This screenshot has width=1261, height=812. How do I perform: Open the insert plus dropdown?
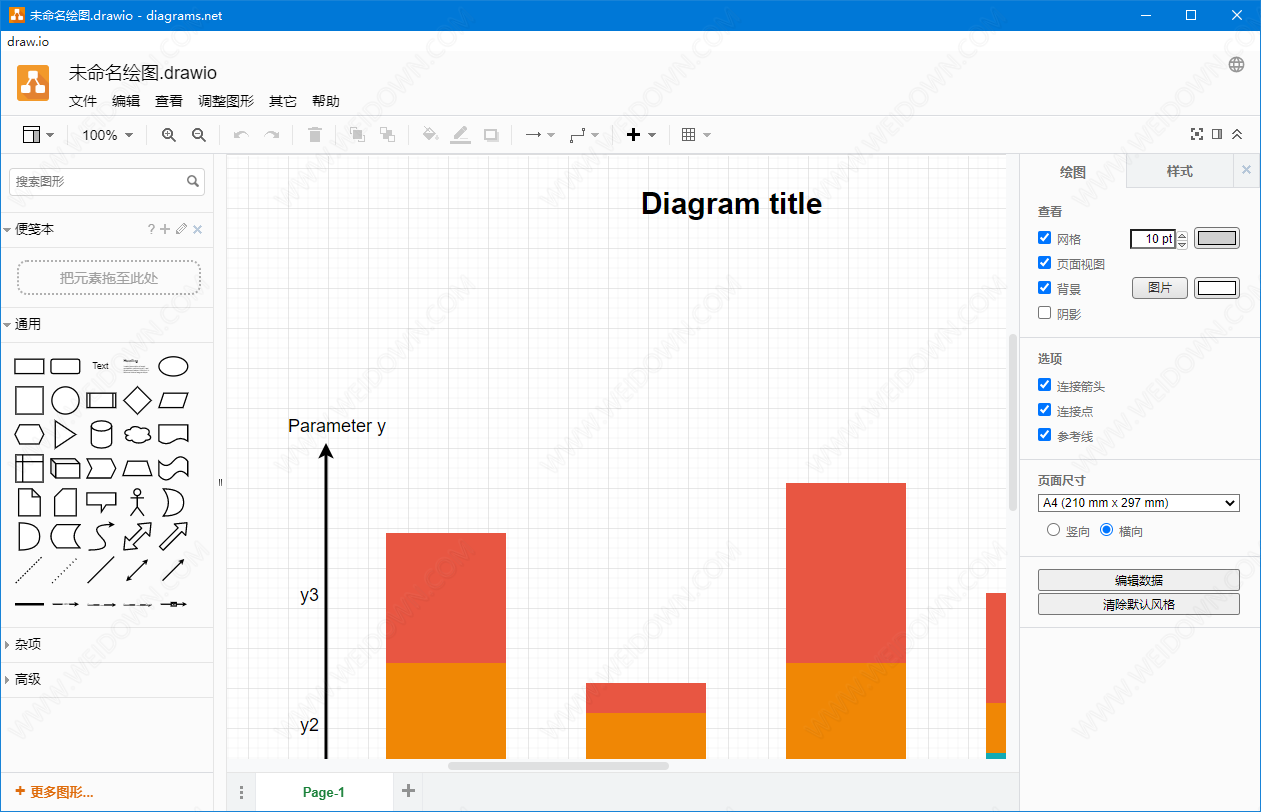click(x=641, y=135)
